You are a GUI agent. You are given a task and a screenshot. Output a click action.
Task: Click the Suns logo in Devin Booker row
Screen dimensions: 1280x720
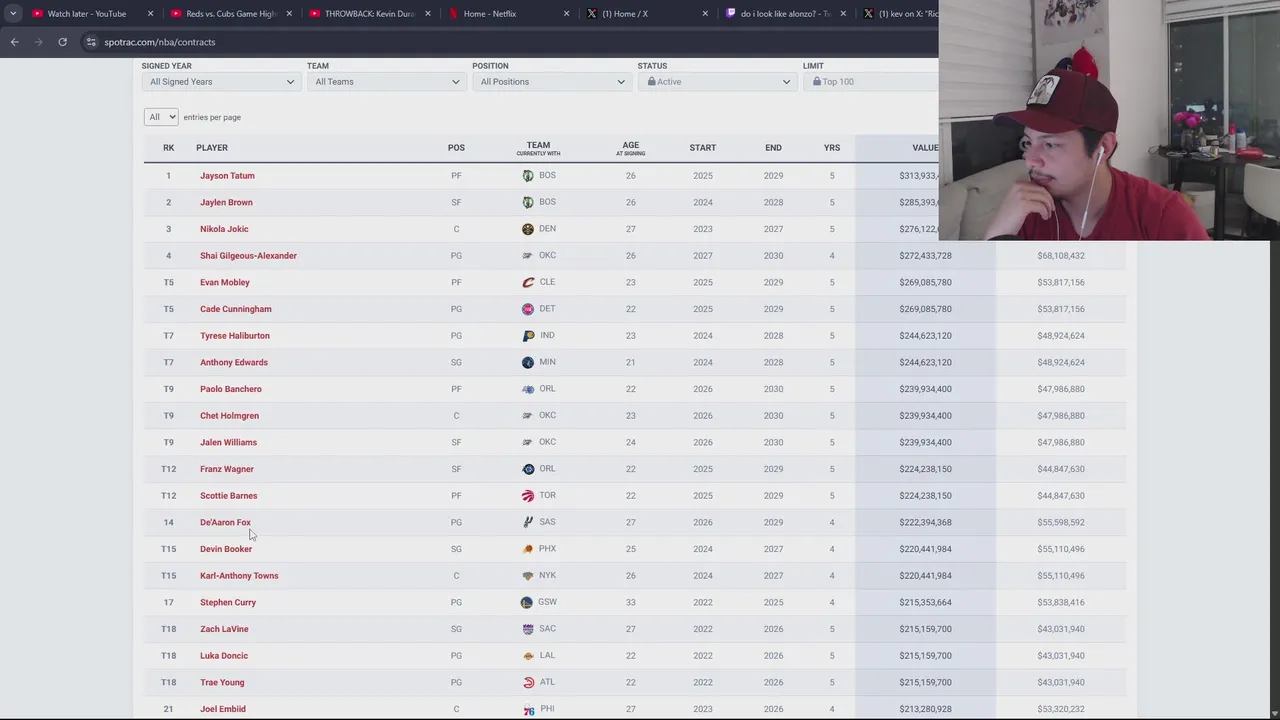pyautogui.click(x=528, y=549)
